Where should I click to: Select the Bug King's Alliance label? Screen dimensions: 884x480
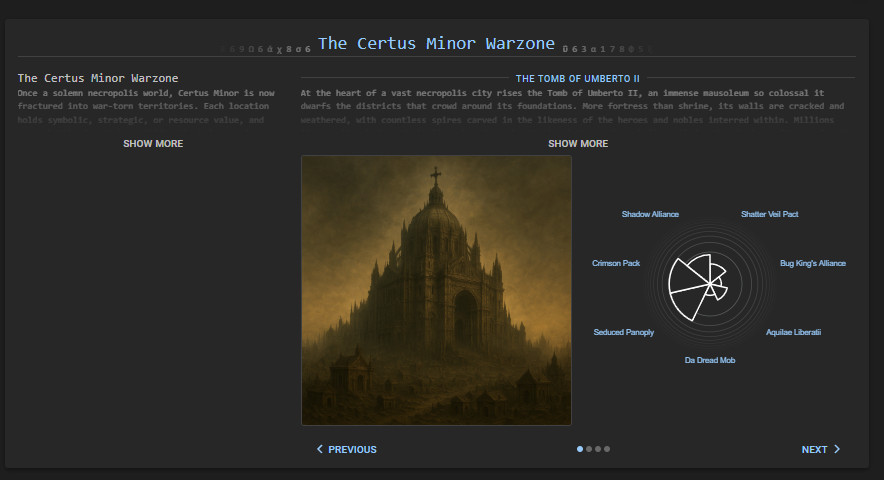click(812, 263)
